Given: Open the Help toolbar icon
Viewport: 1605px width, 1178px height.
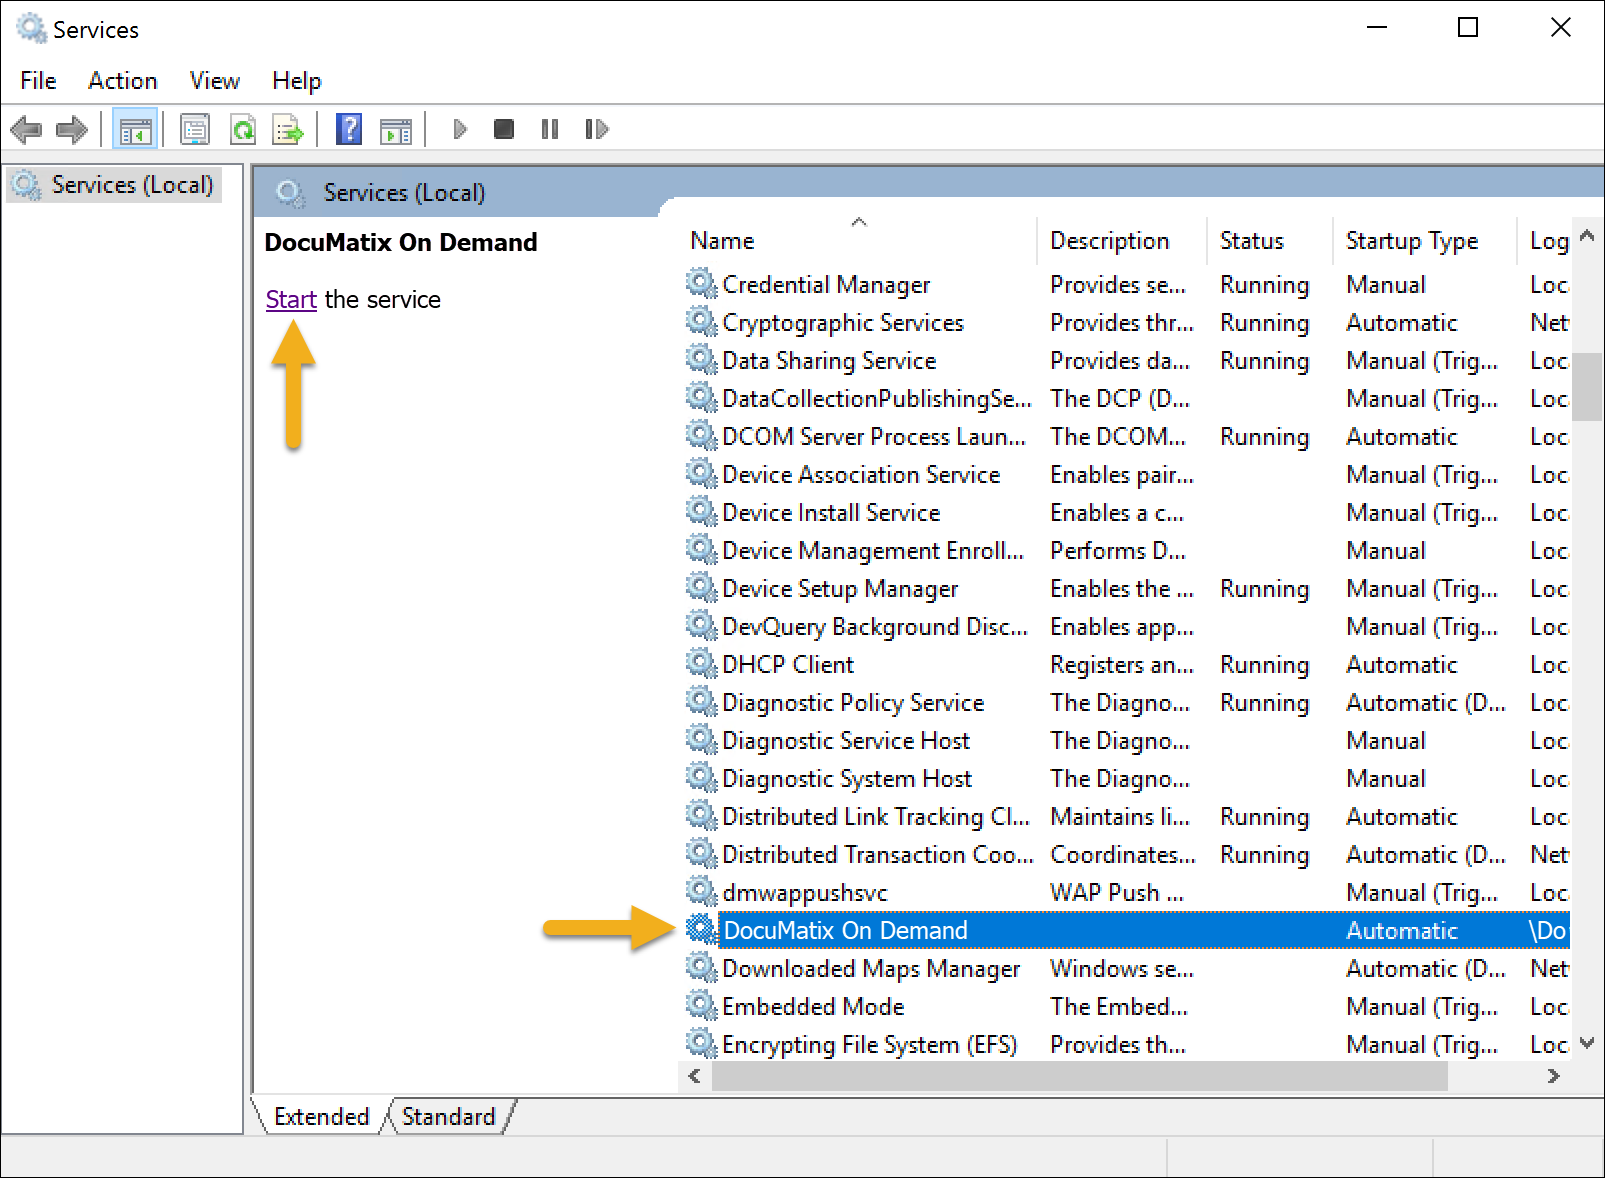Looking at the screenshot, I should pos(349,129).
